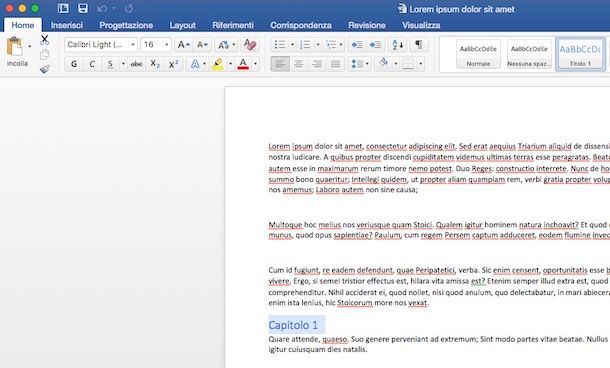Viewport: 610px width, 368px height.
Task: Click the macOS green fullscreen button
Action: (x=35, y=9)
